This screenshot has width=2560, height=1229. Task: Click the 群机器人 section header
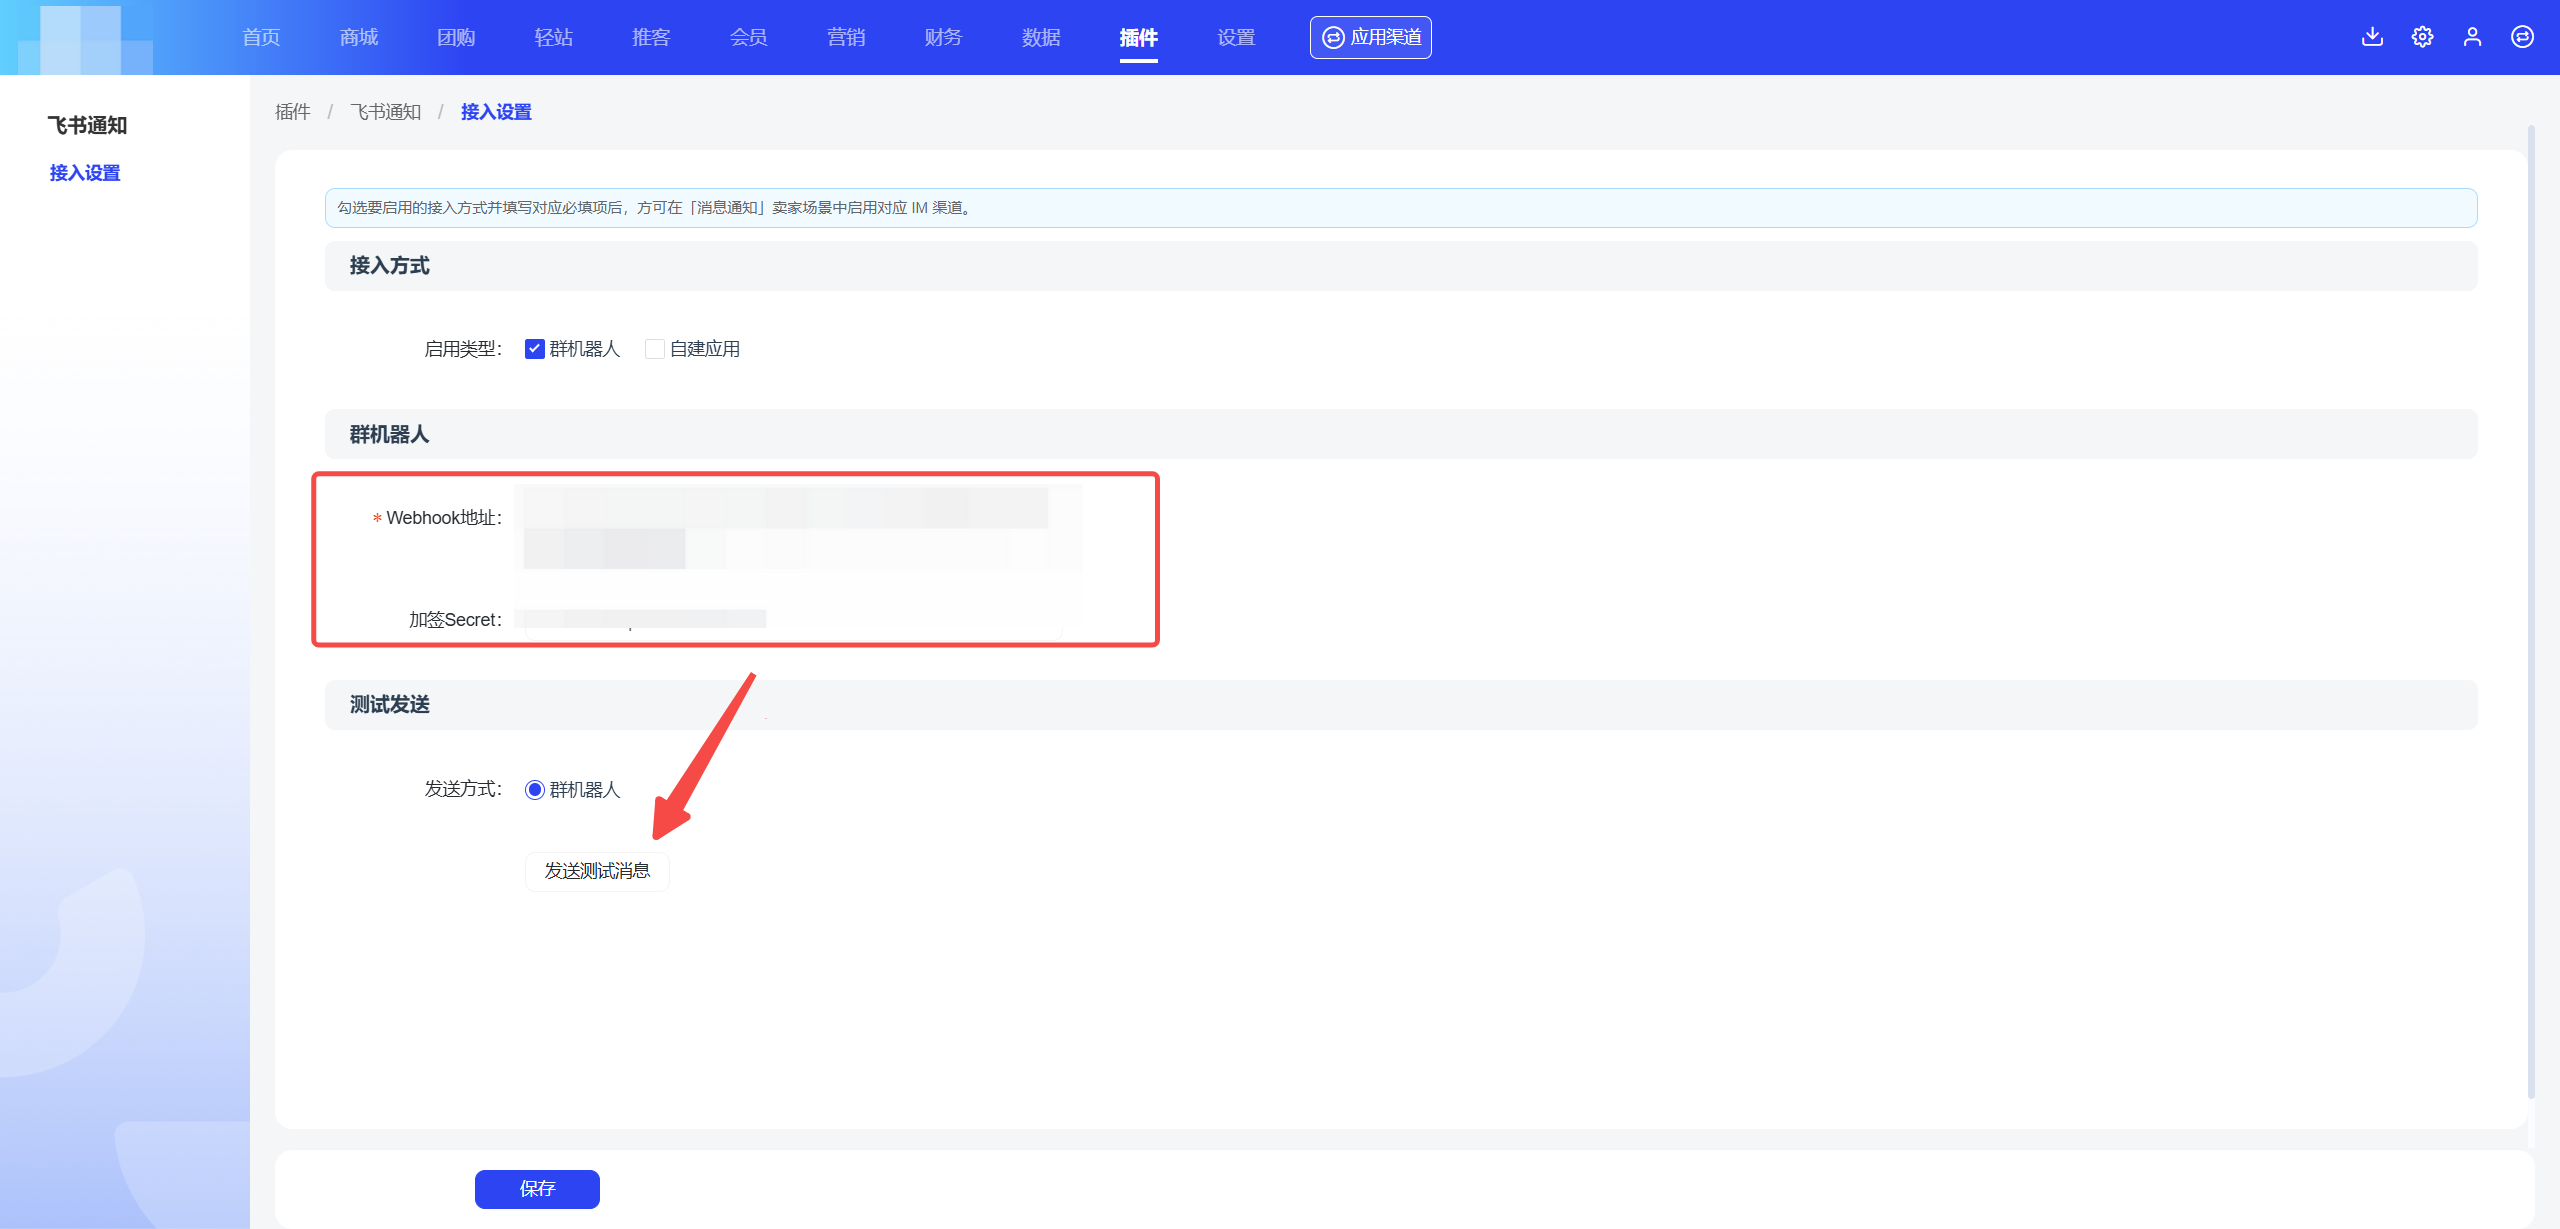point(1401,434)
